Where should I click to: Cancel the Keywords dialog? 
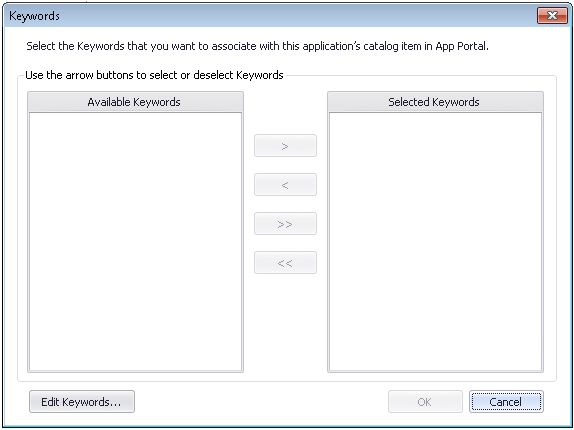click(x=506, y=401)
